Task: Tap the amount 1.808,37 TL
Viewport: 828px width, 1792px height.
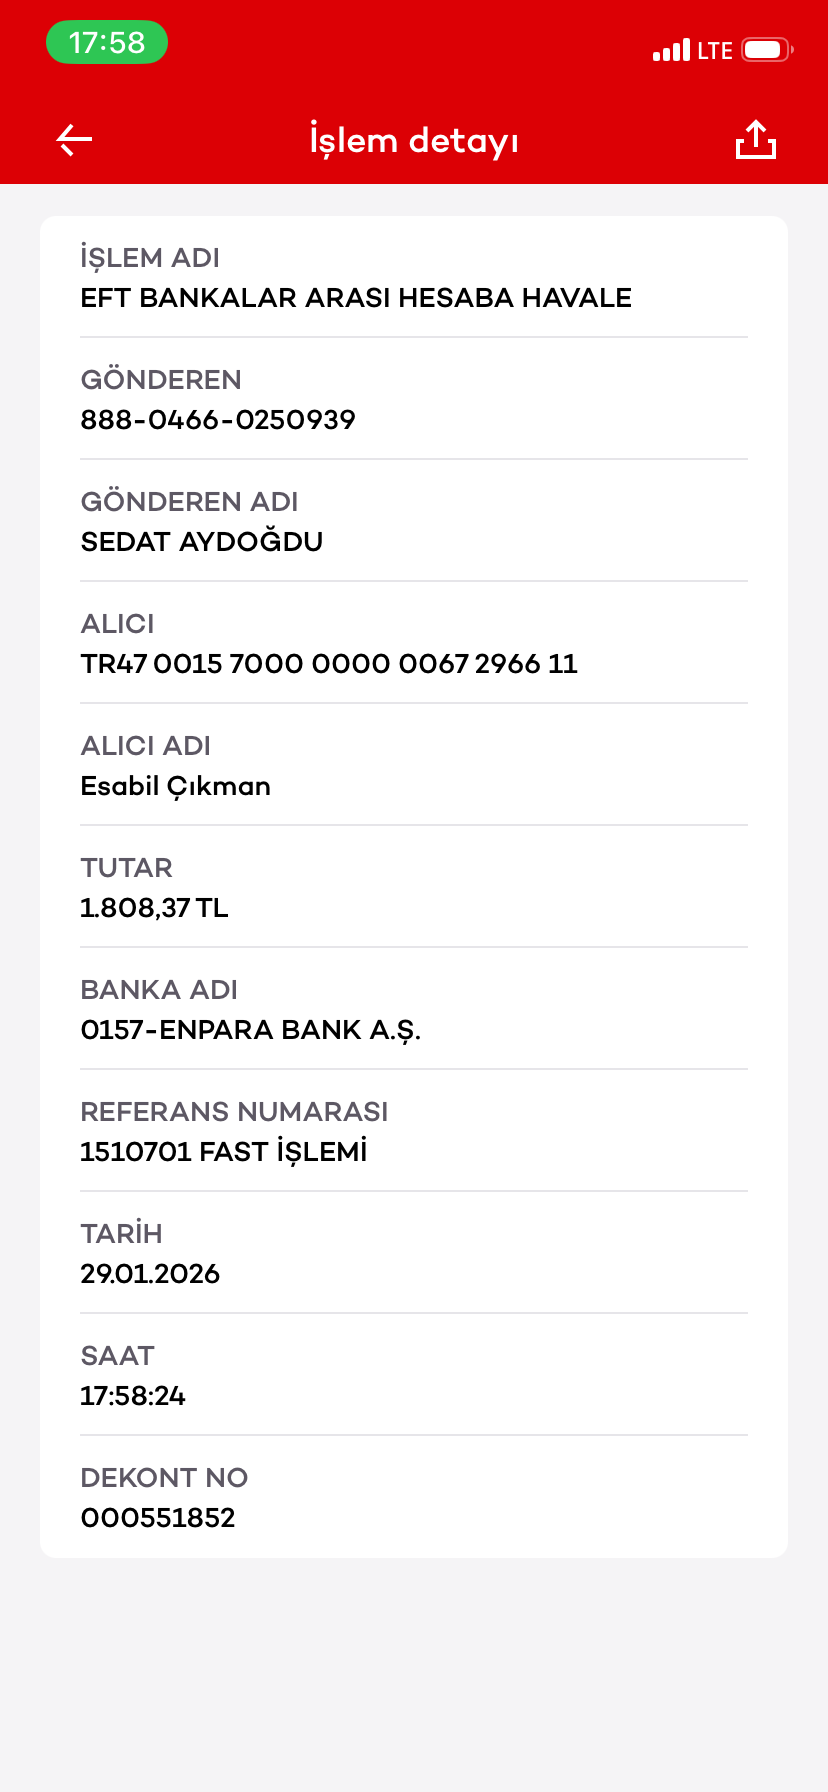Action: (x=154, y=908)
